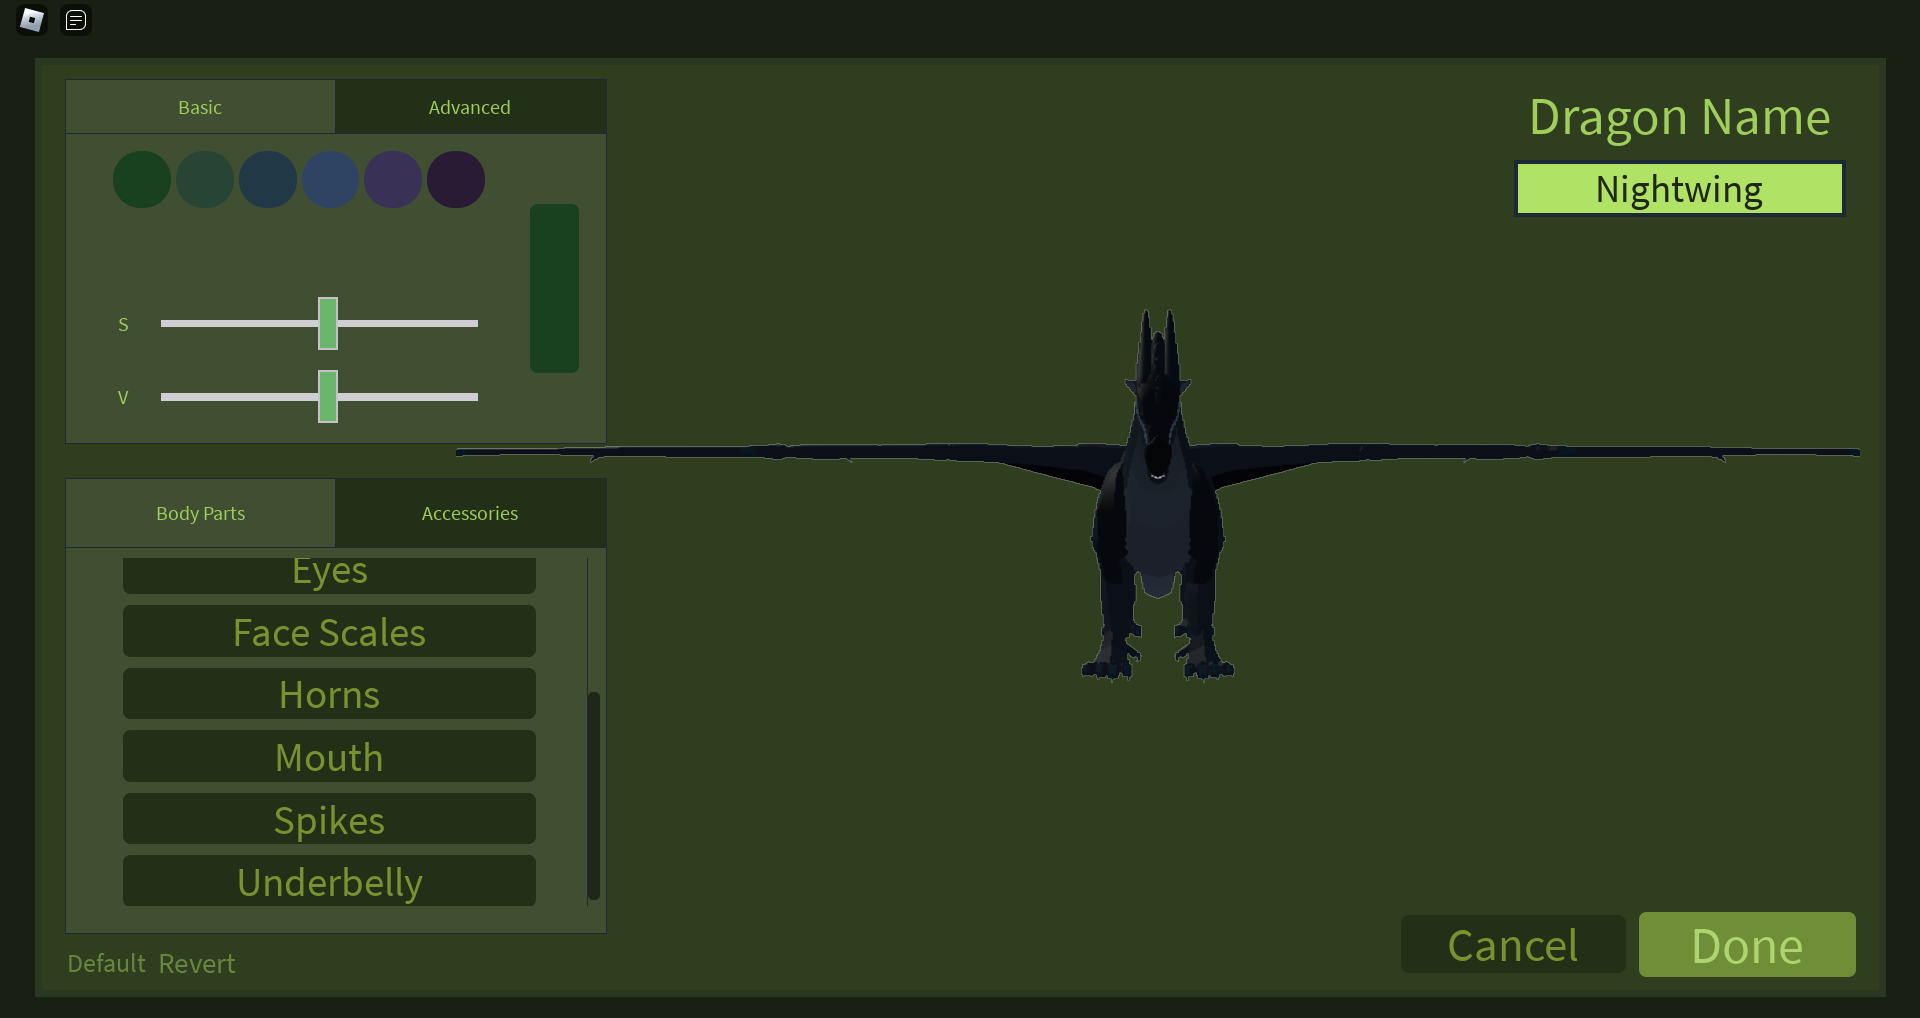Click the dragon model preview
The width and height of the screenshot is (1920, 1018).
click(1158, 495)
